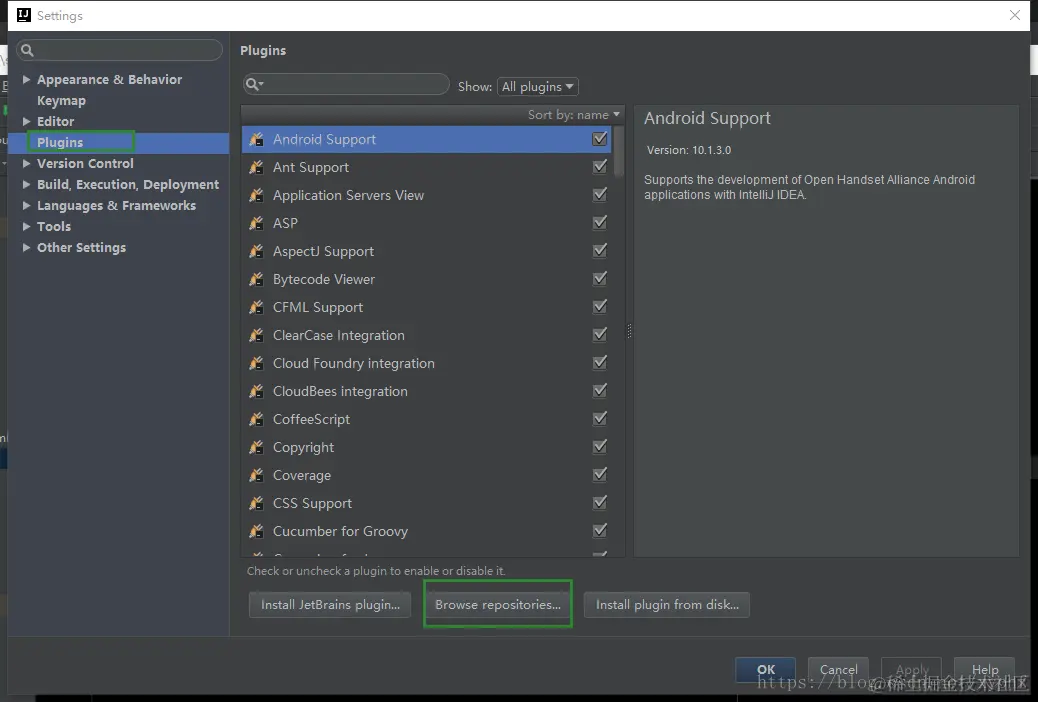The width and height of the screenshot is (1038, 702).
Task: Disable the Cucumber for Groovy checkbox
Action: coord(600,530)
